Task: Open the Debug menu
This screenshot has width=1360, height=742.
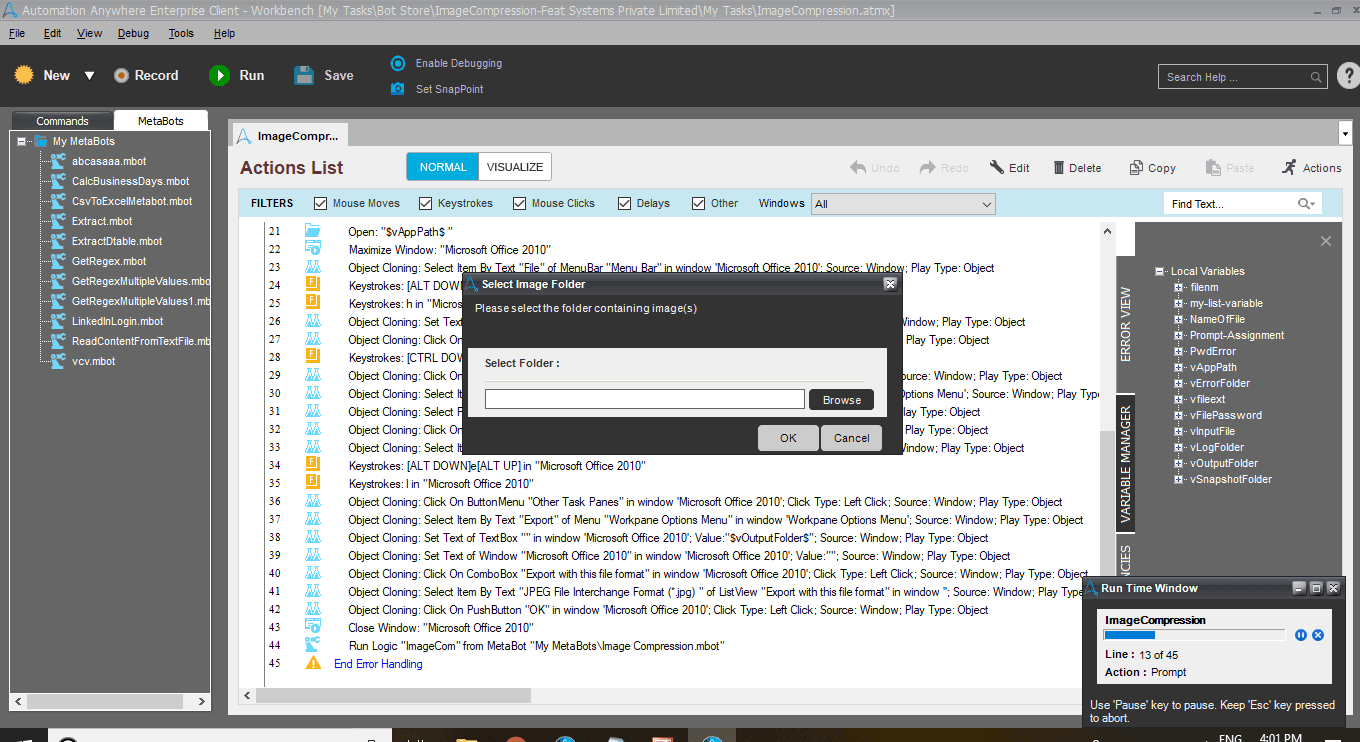Action: click(133, 33)
